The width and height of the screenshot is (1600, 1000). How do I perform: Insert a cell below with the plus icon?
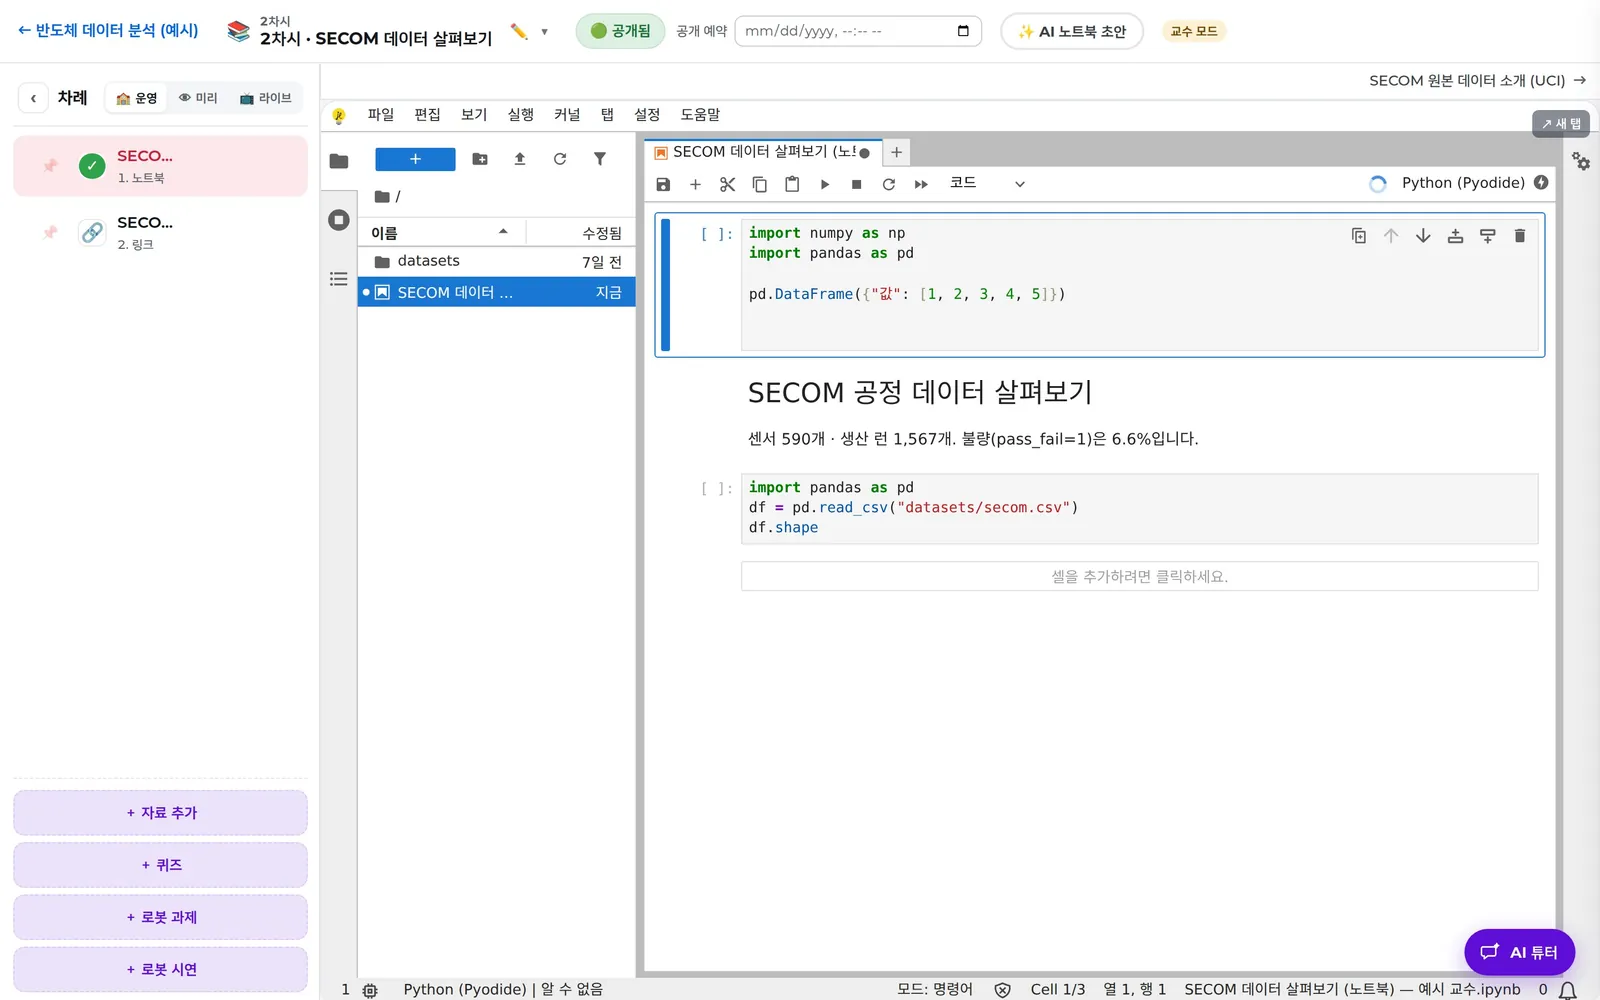695,184
